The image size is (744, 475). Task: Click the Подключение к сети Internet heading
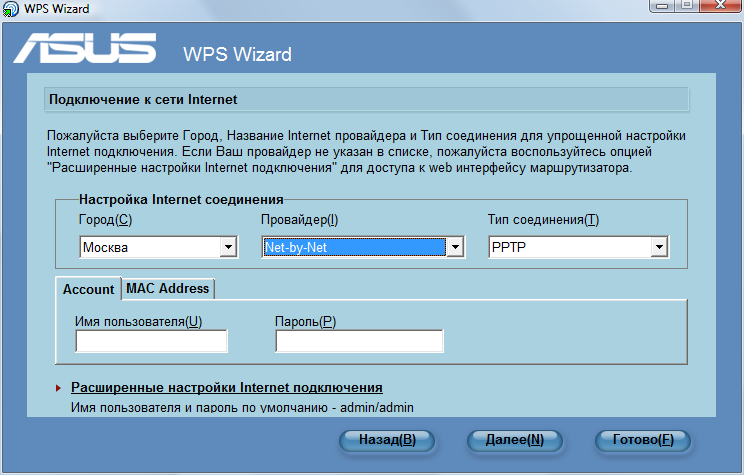[x=143, y=100]
